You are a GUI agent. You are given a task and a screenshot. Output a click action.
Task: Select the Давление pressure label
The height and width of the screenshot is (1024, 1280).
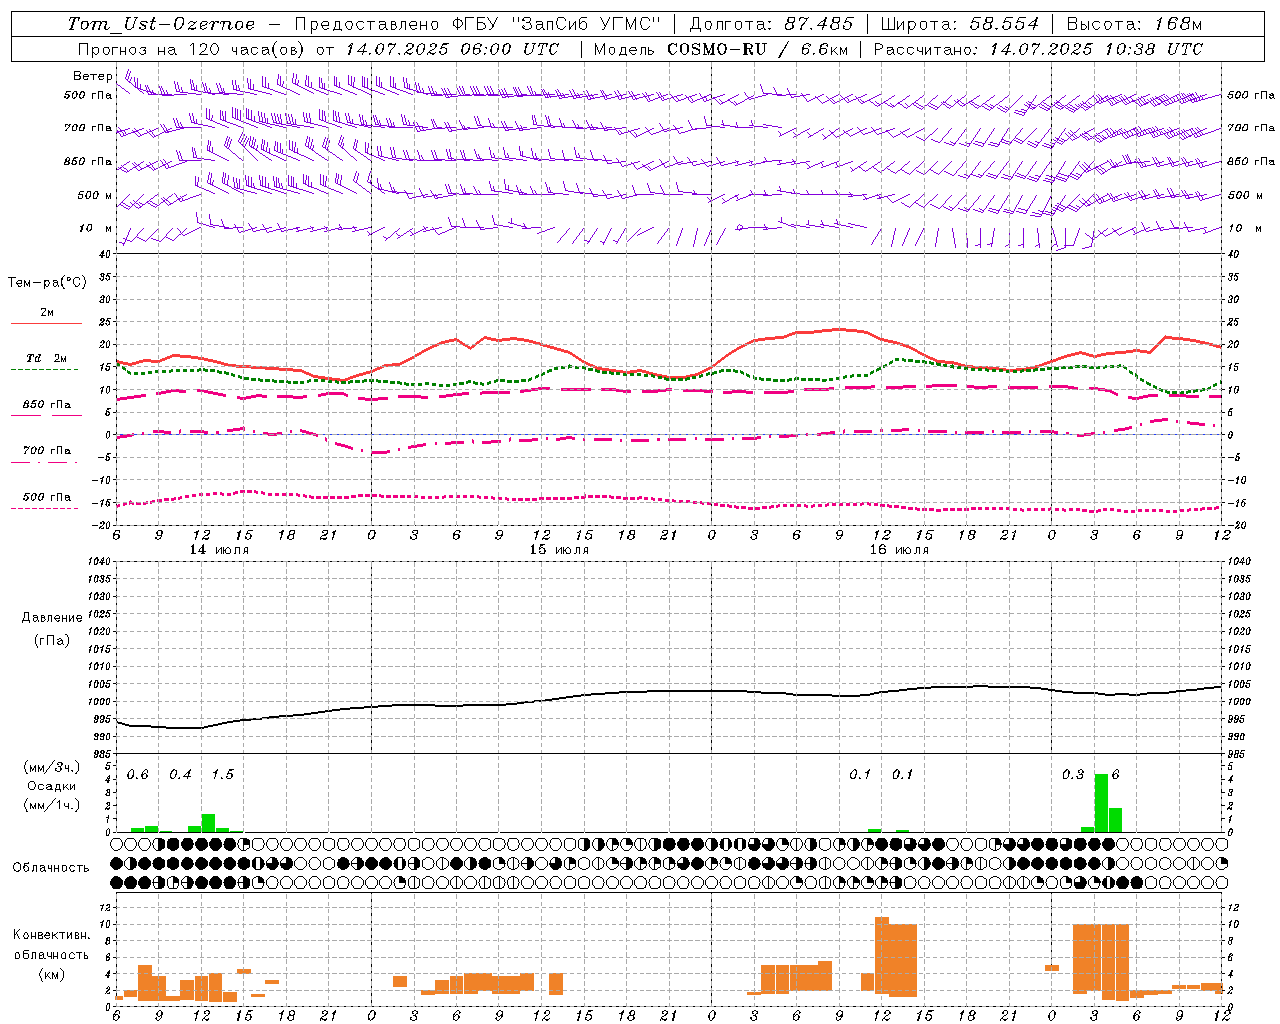[52, 617]
